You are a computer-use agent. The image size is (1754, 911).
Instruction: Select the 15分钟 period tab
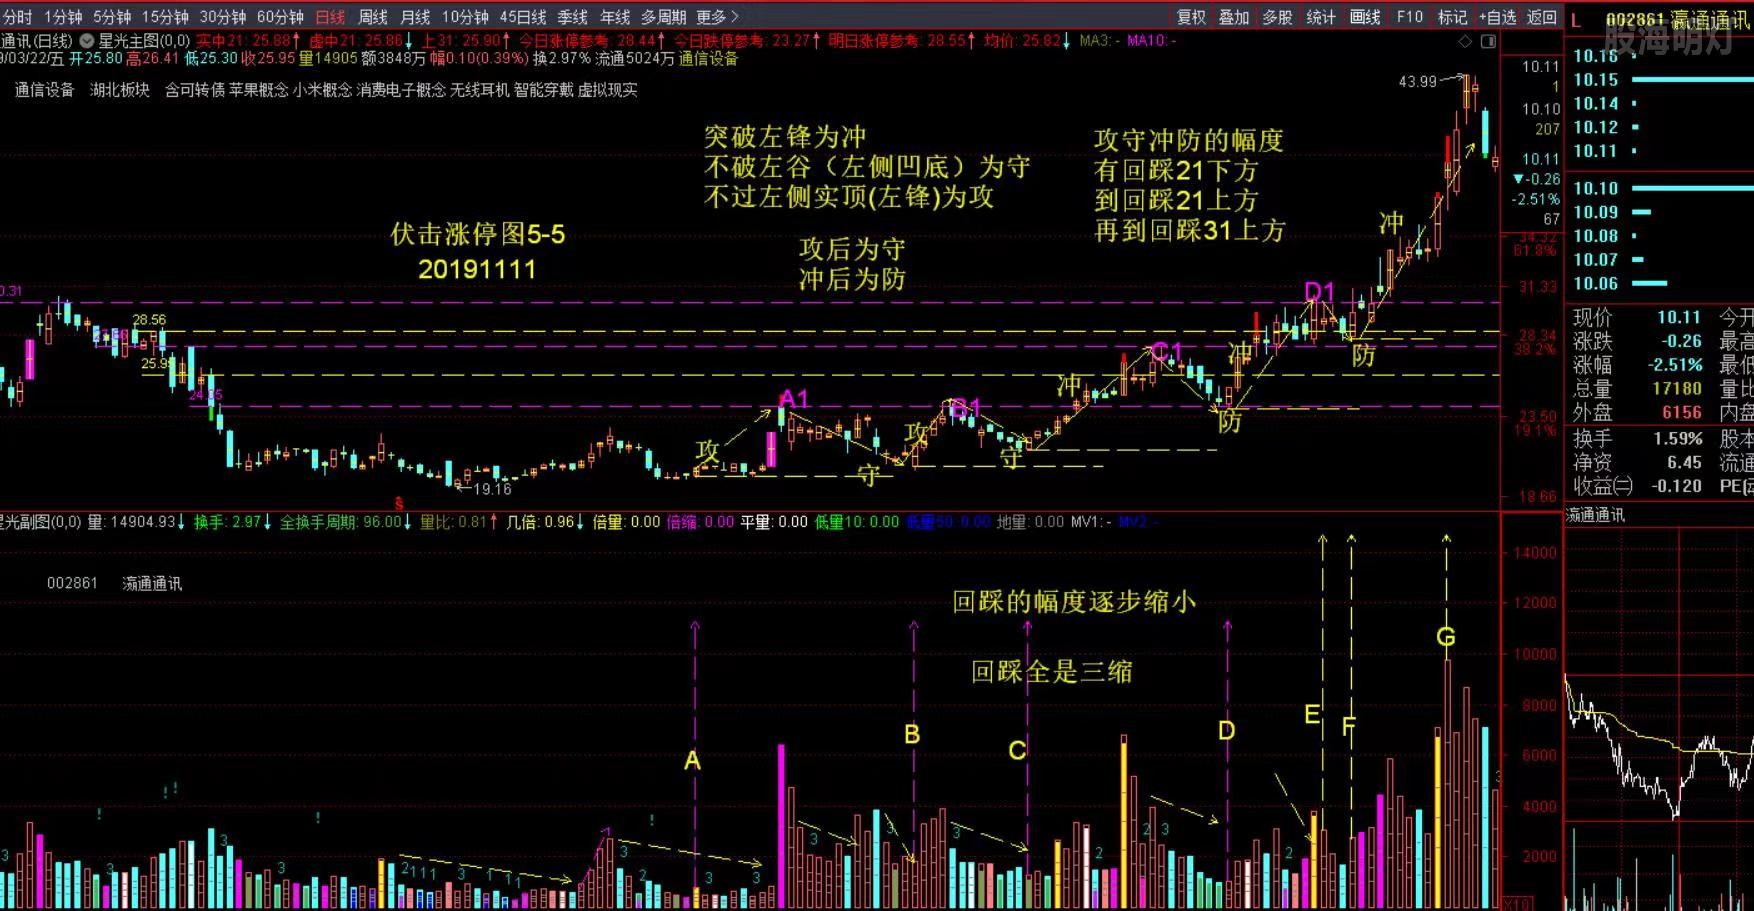tap(164, 17)
